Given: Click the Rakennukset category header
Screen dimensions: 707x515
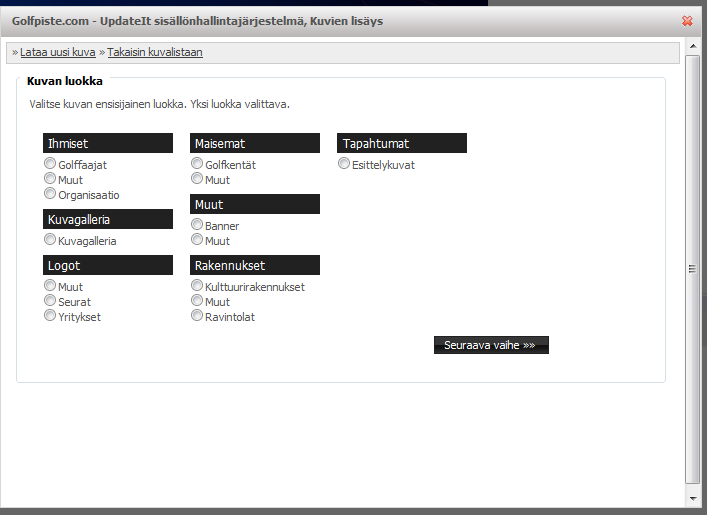Looking at the screenshot, I should point(255,265).
